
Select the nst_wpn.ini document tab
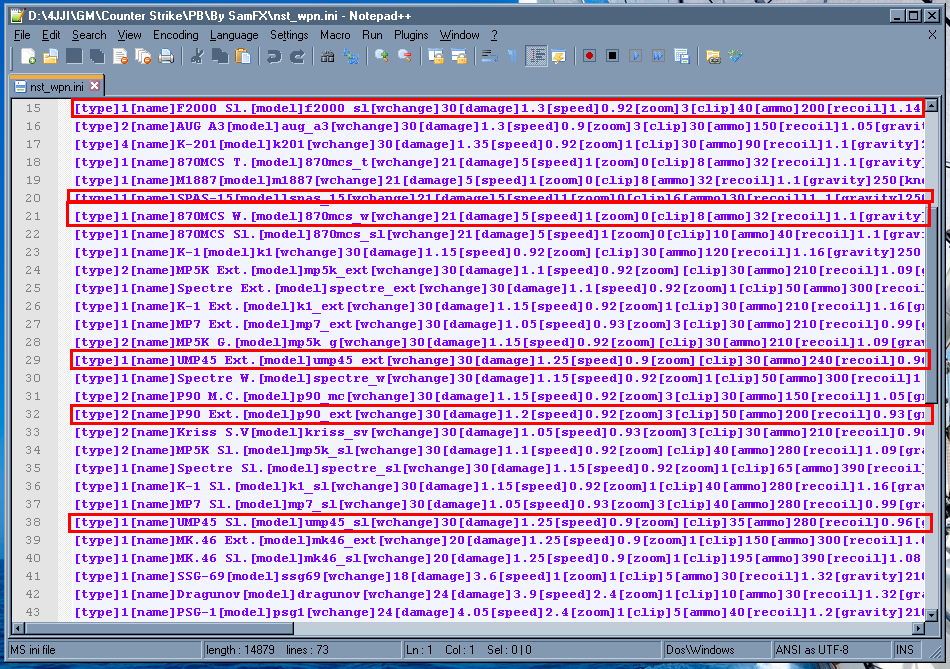coord(57,87)
